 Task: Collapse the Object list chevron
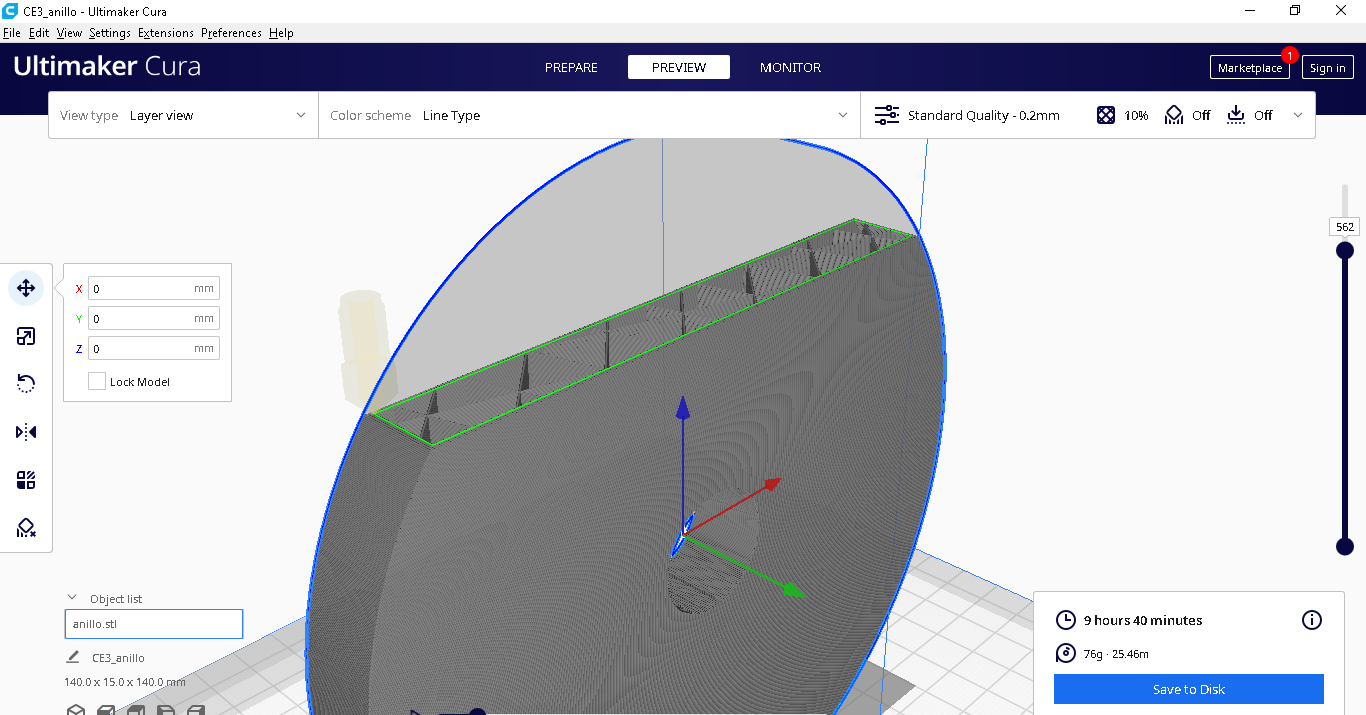[x=72, y=598]
